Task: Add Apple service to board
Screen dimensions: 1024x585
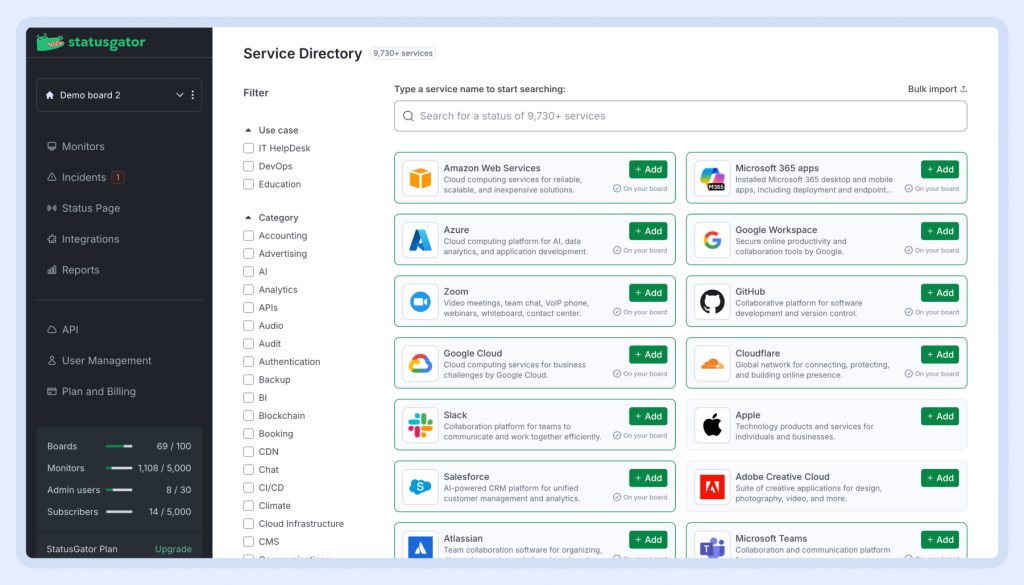Action: pyautogui.click(x=940, y=416)
